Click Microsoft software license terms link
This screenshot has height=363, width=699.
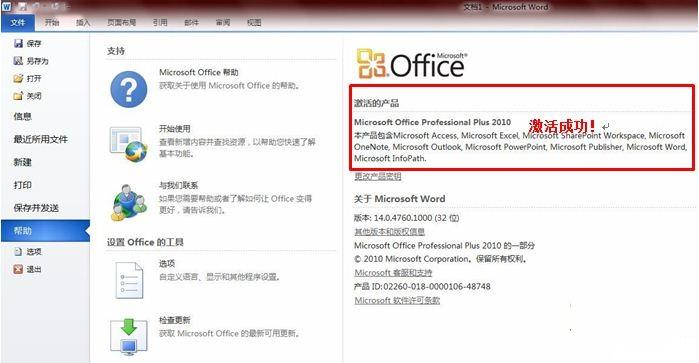(397, 300)
